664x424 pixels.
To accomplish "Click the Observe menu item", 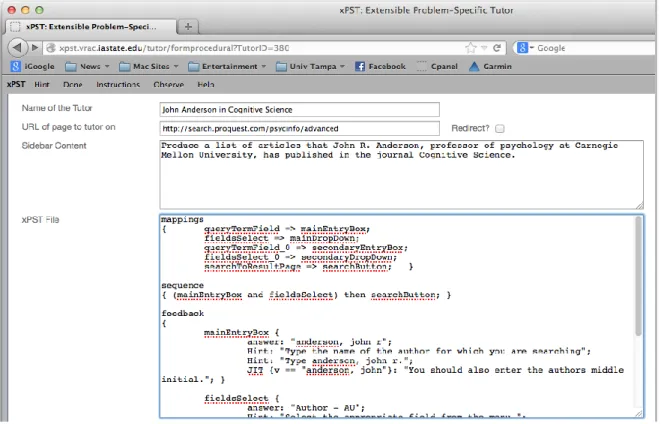I will pyautogui.click(x=169, y=84).
